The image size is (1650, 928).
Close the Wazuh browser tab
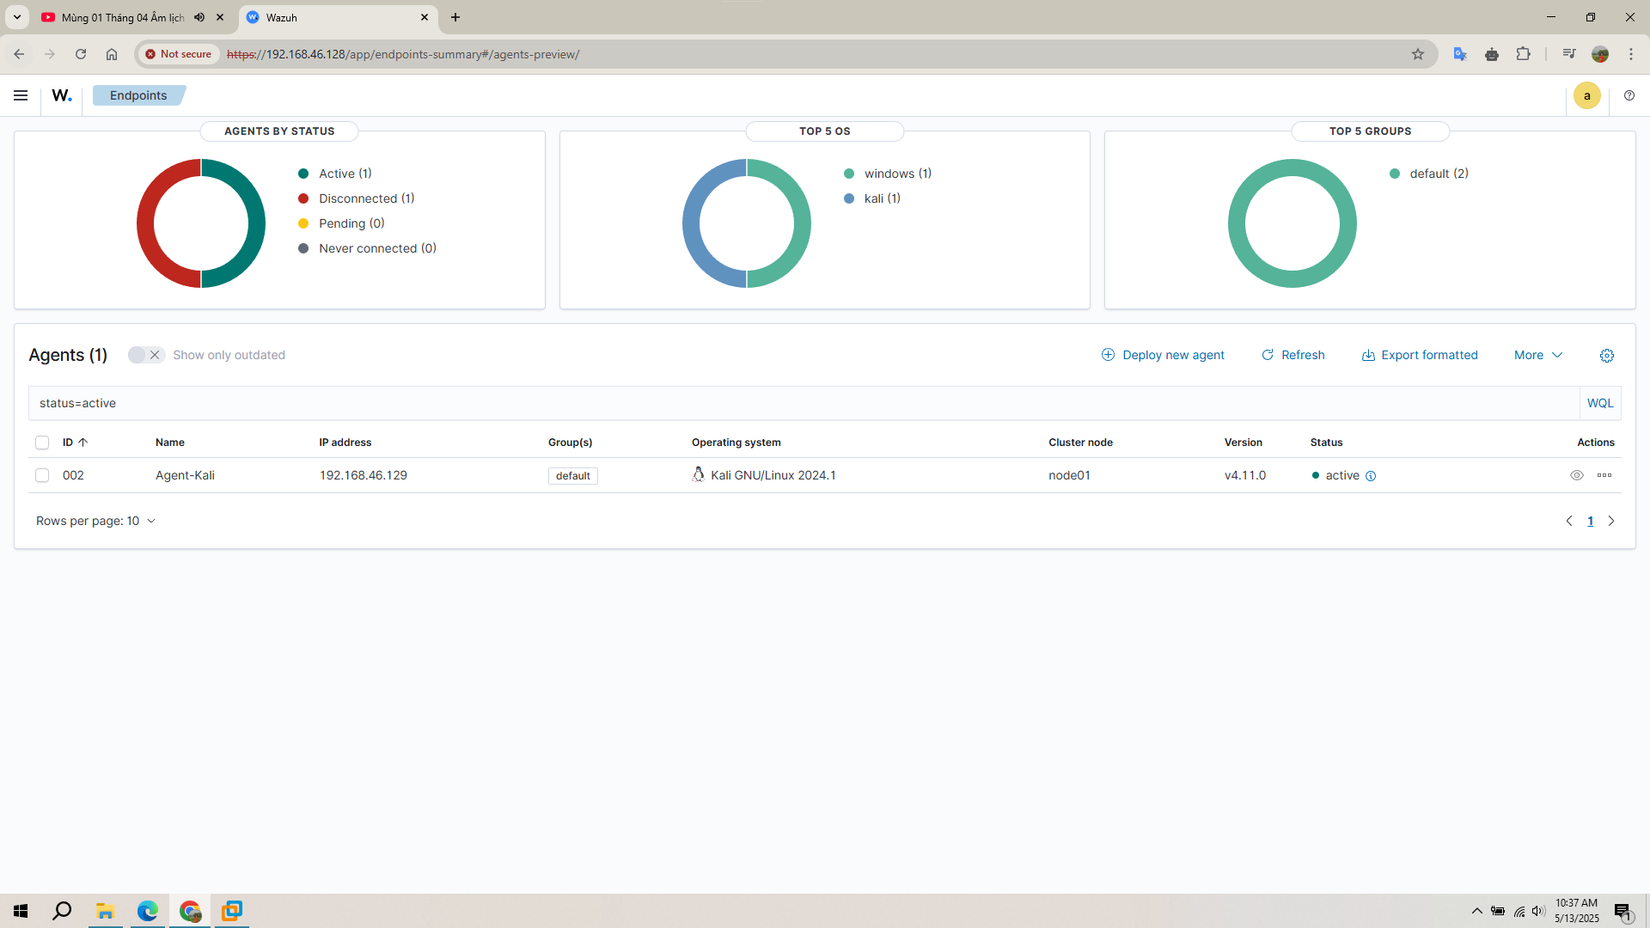coord(424,17)
